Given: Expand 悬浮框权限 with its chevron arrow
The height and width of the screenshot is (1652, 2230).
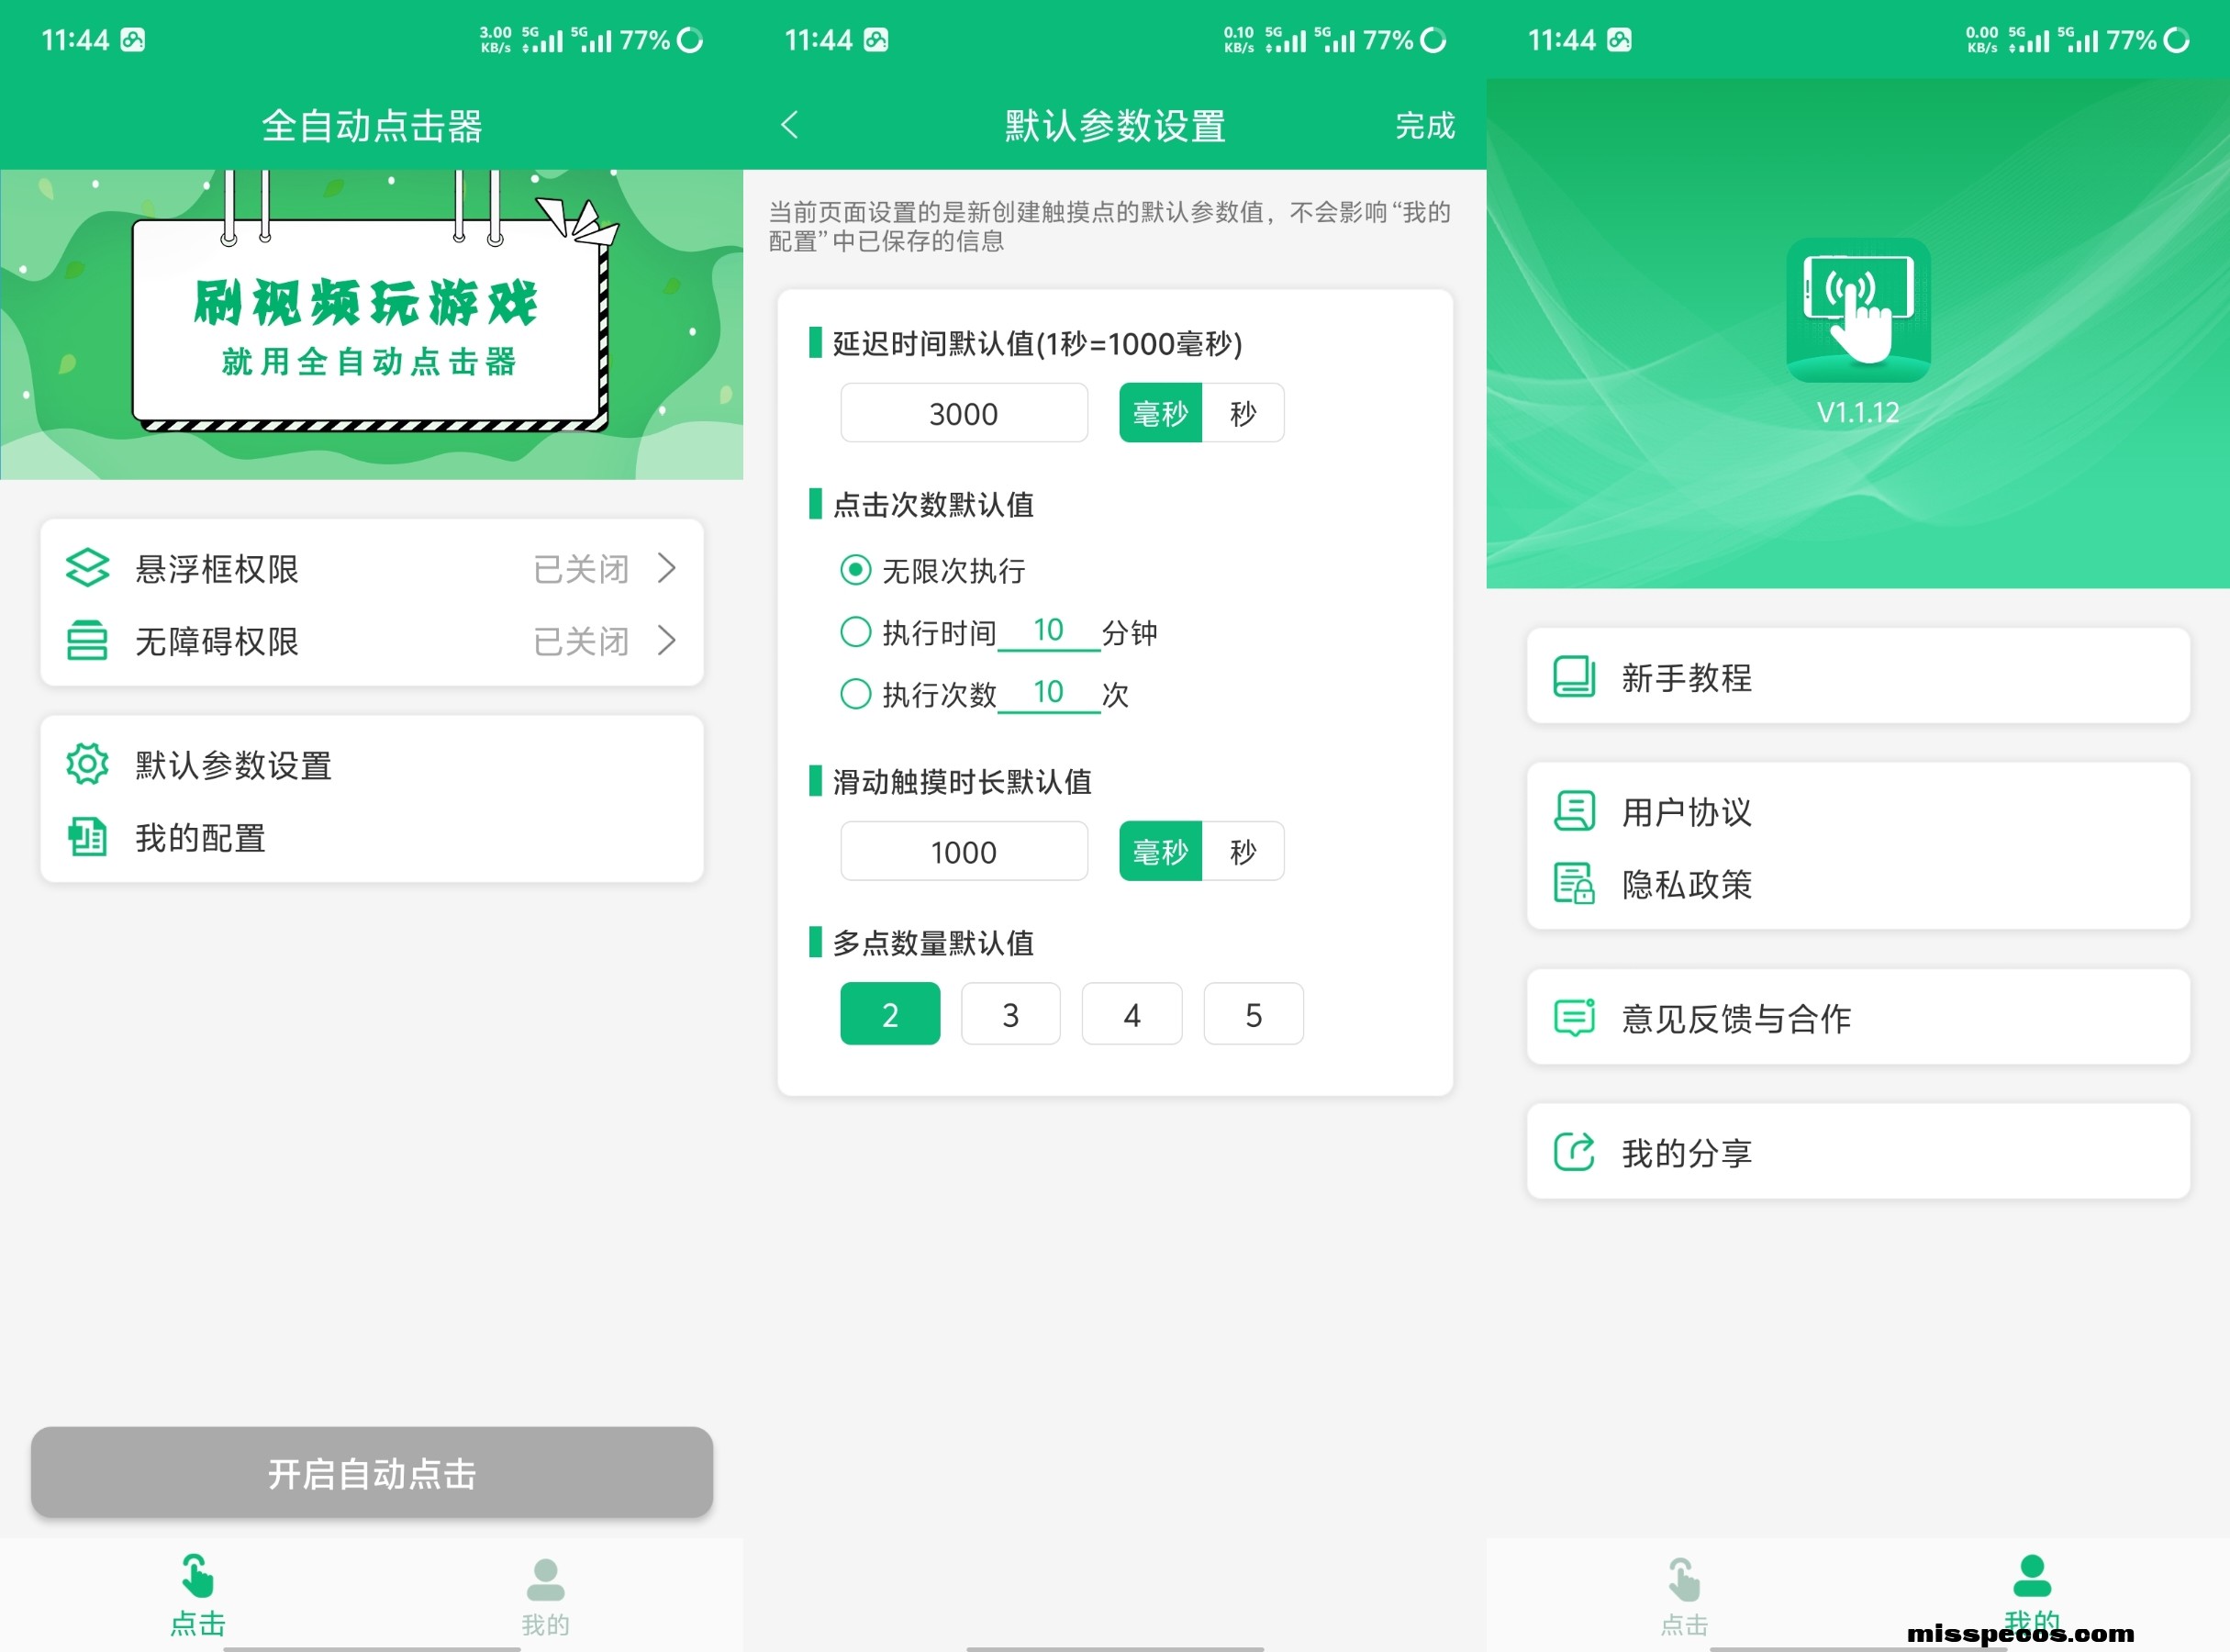Looking at the screenshot, I should [x=667, y=568].
